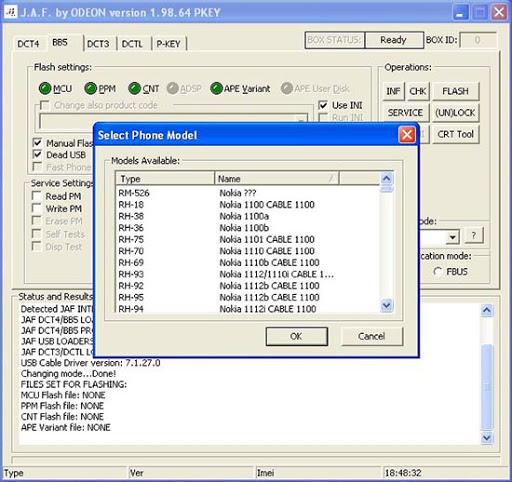
Task: Select the RH-70 Nokia 1110 row
Action: click(x=248, y=251)
